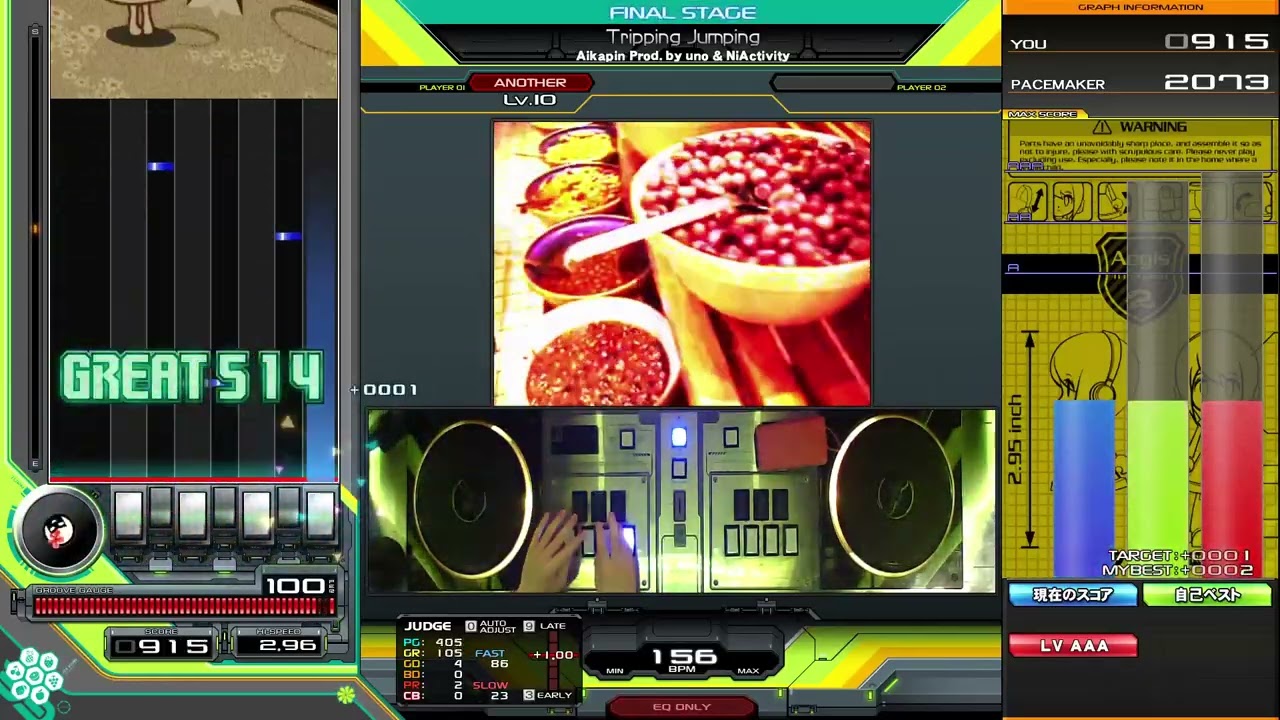Click the blue current score graph bar
1280x720 pixels.
tap(1083, 488)
